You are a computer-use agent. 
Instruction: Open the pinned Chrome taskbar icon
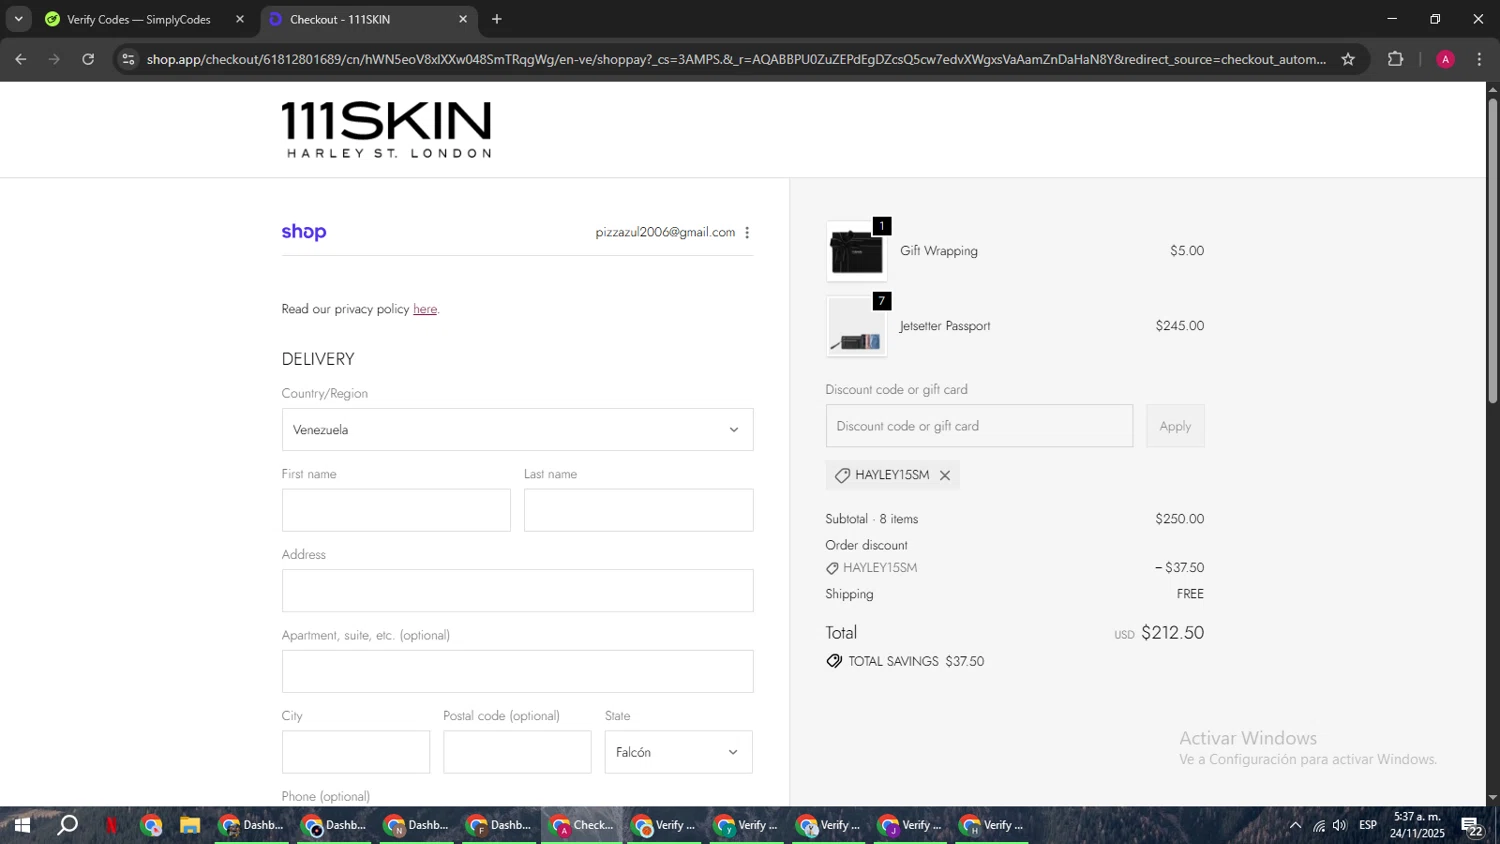[x=151, y=826]
